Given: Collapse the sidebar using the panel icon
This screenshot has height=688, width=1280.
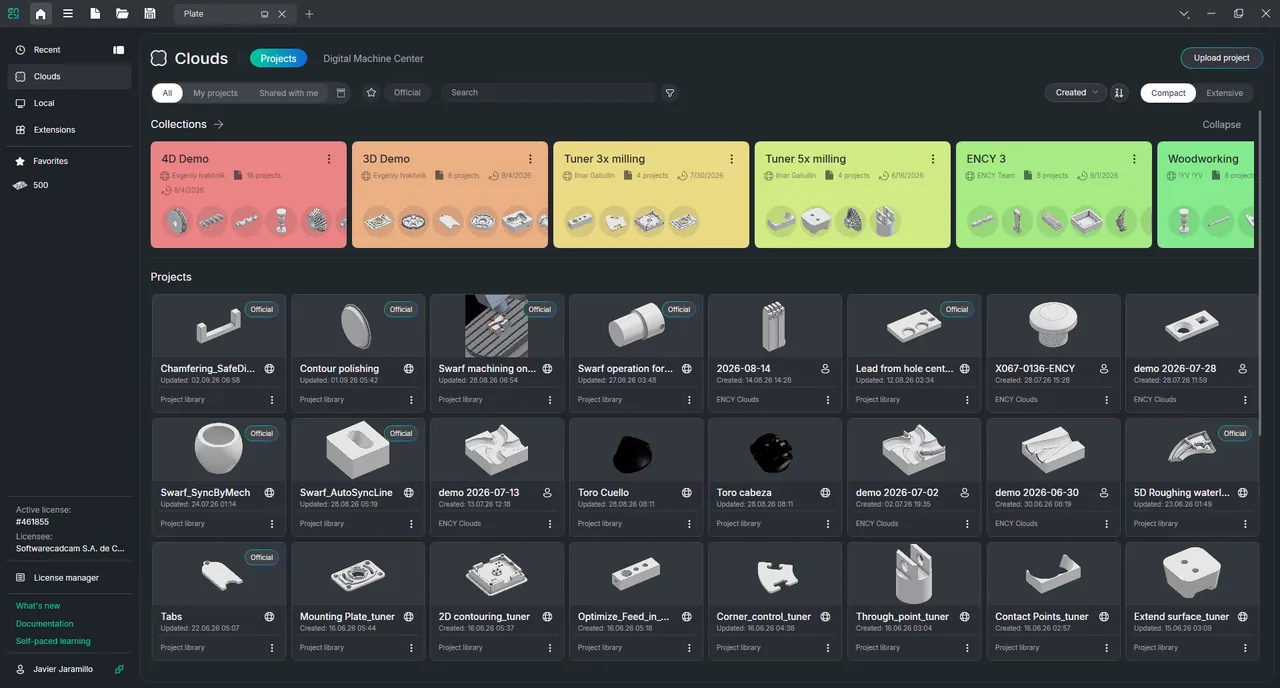Looking at the screenshot, I should pos(119,50).
